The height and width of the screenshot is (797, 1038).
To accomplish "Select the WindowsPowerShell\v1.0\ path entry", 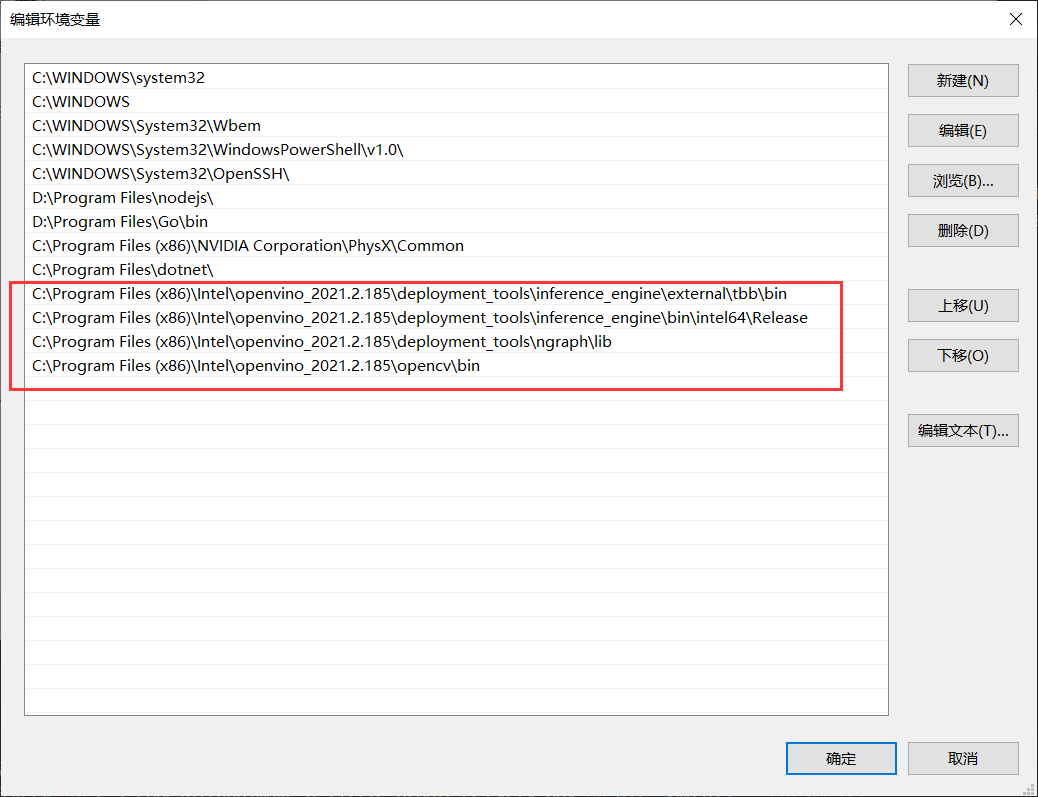I will tap(217, 150).
